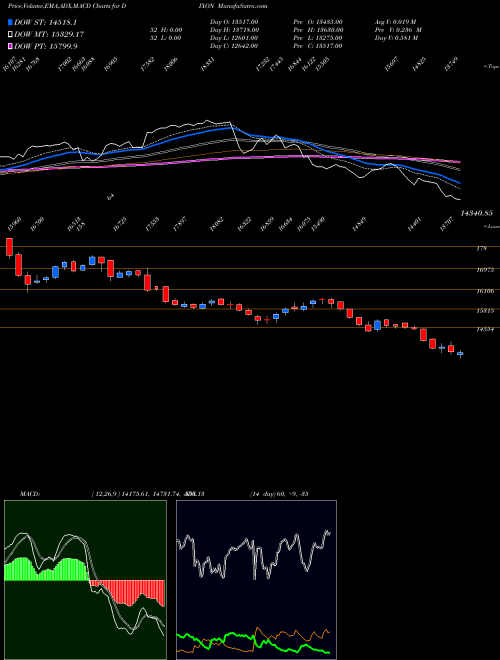Click the '52 L: 0.00' value

165,38
